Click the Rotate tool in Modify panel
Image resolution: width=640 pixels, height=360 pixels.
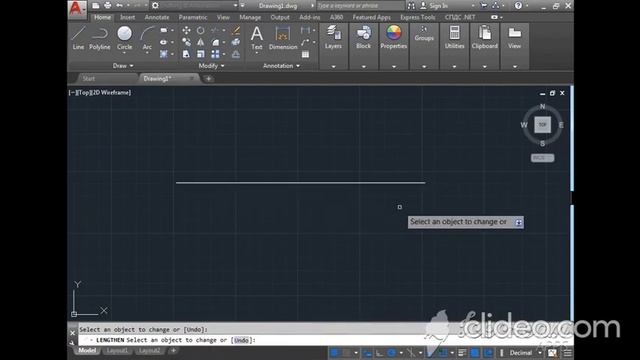(200, 30)
